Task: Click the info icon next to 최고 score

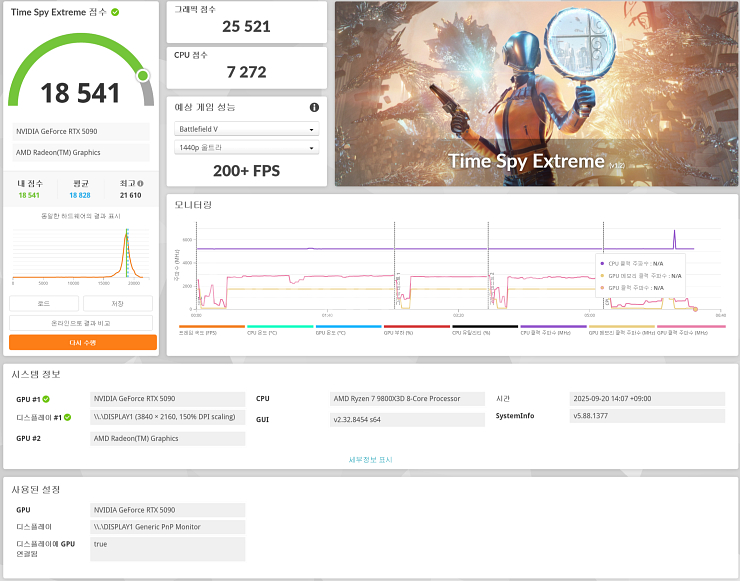Action: (140, 184)
